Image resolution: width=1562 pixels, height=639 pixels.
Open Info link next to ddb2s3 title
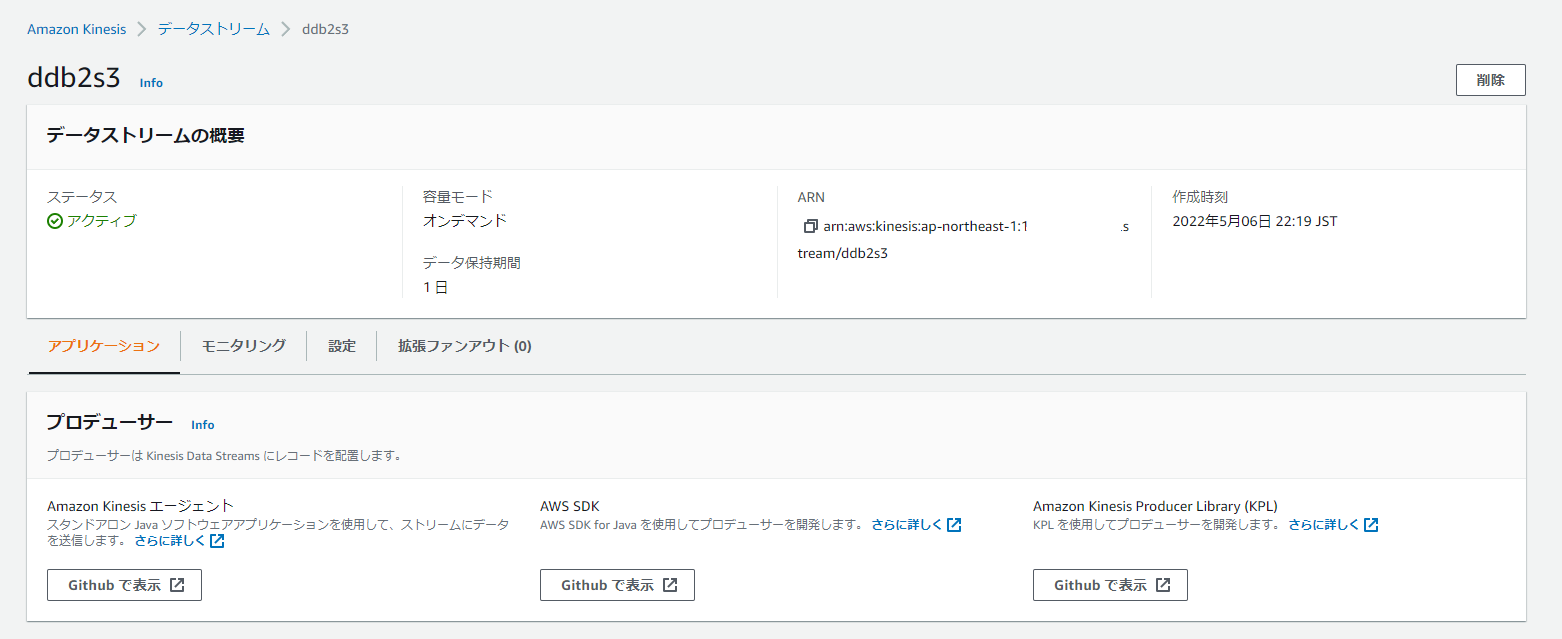coord(151,83)
